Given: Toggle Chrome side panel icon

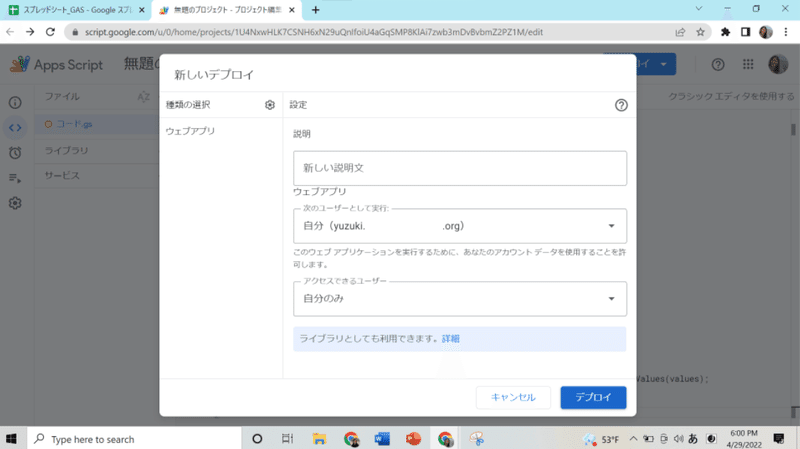Looking at the screenshot, I should (745, 32).
